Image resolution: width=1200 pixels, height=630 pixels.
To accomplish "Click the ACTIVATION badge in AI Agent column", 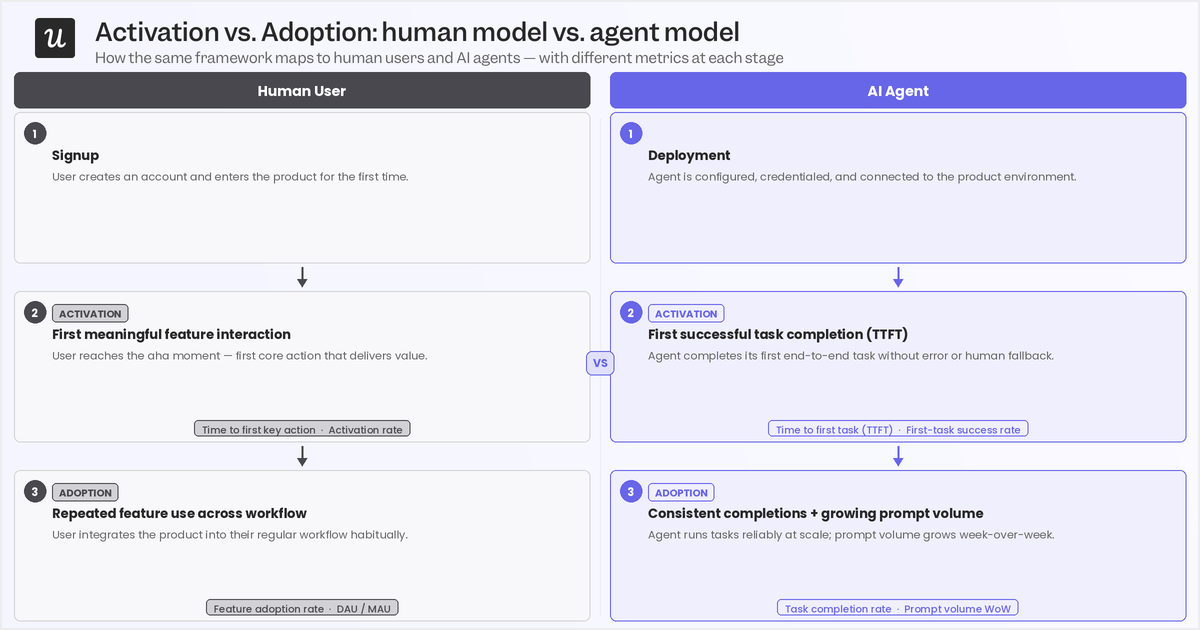I will pyautogui.click(x=686, y=314).
